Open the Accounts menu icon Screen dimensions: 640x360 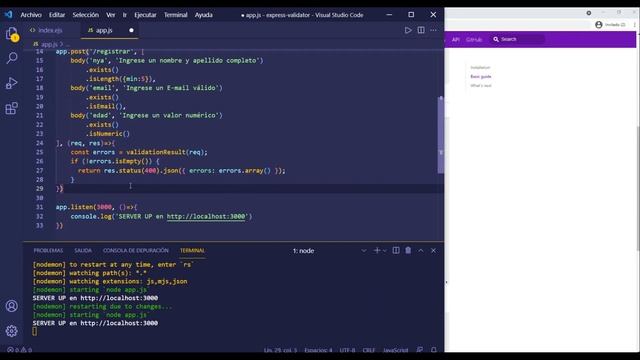11,306
